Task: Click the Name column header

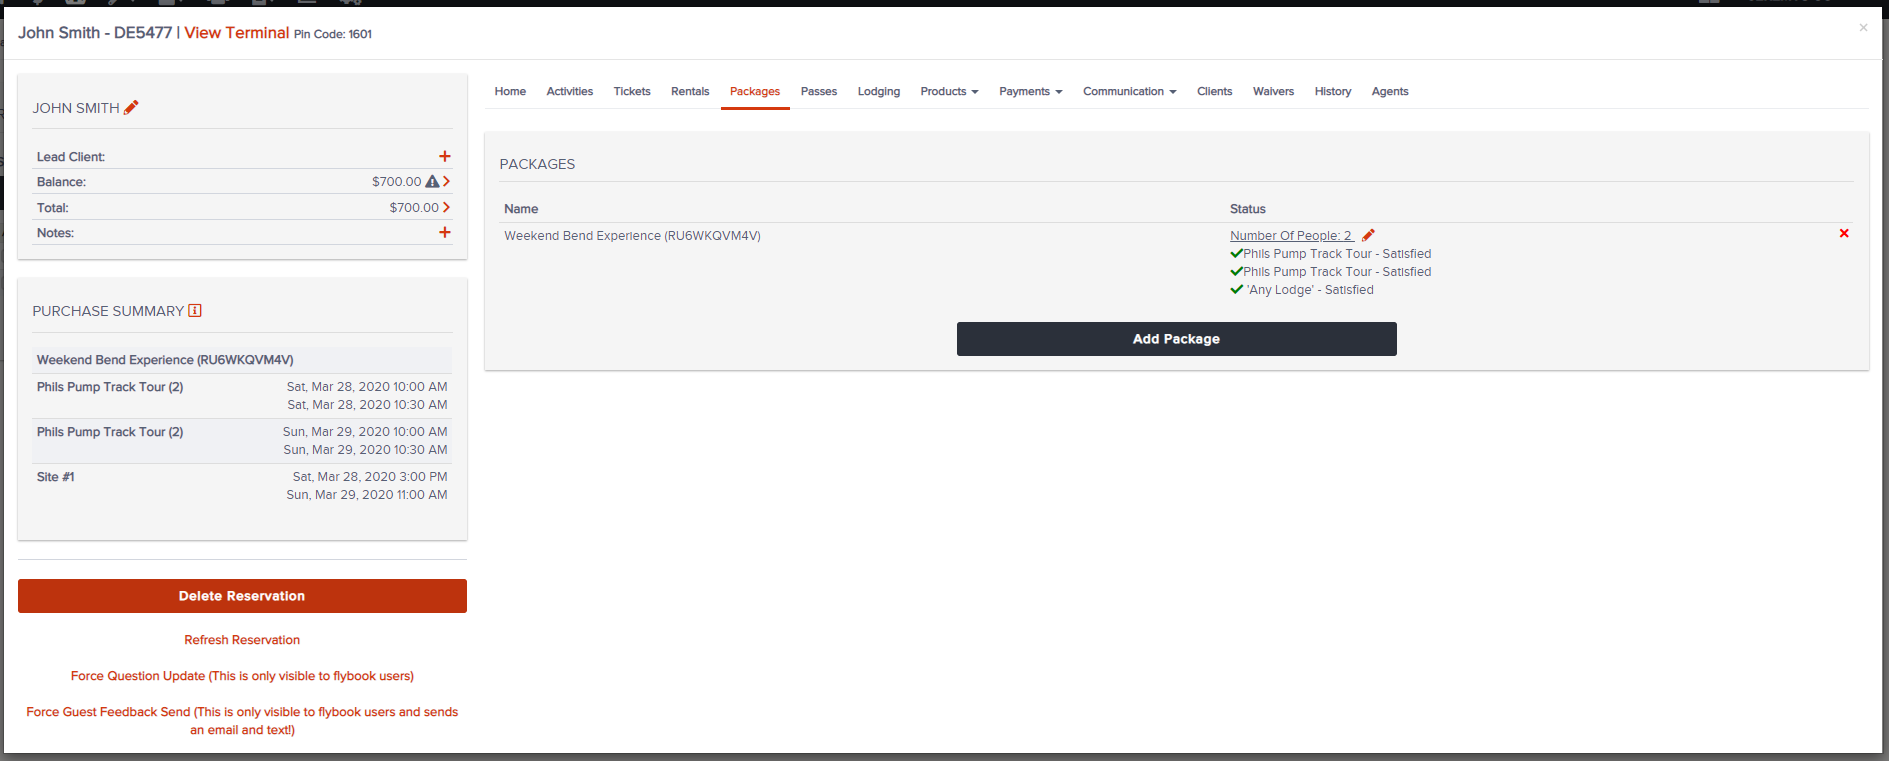Action: (521, 209)
